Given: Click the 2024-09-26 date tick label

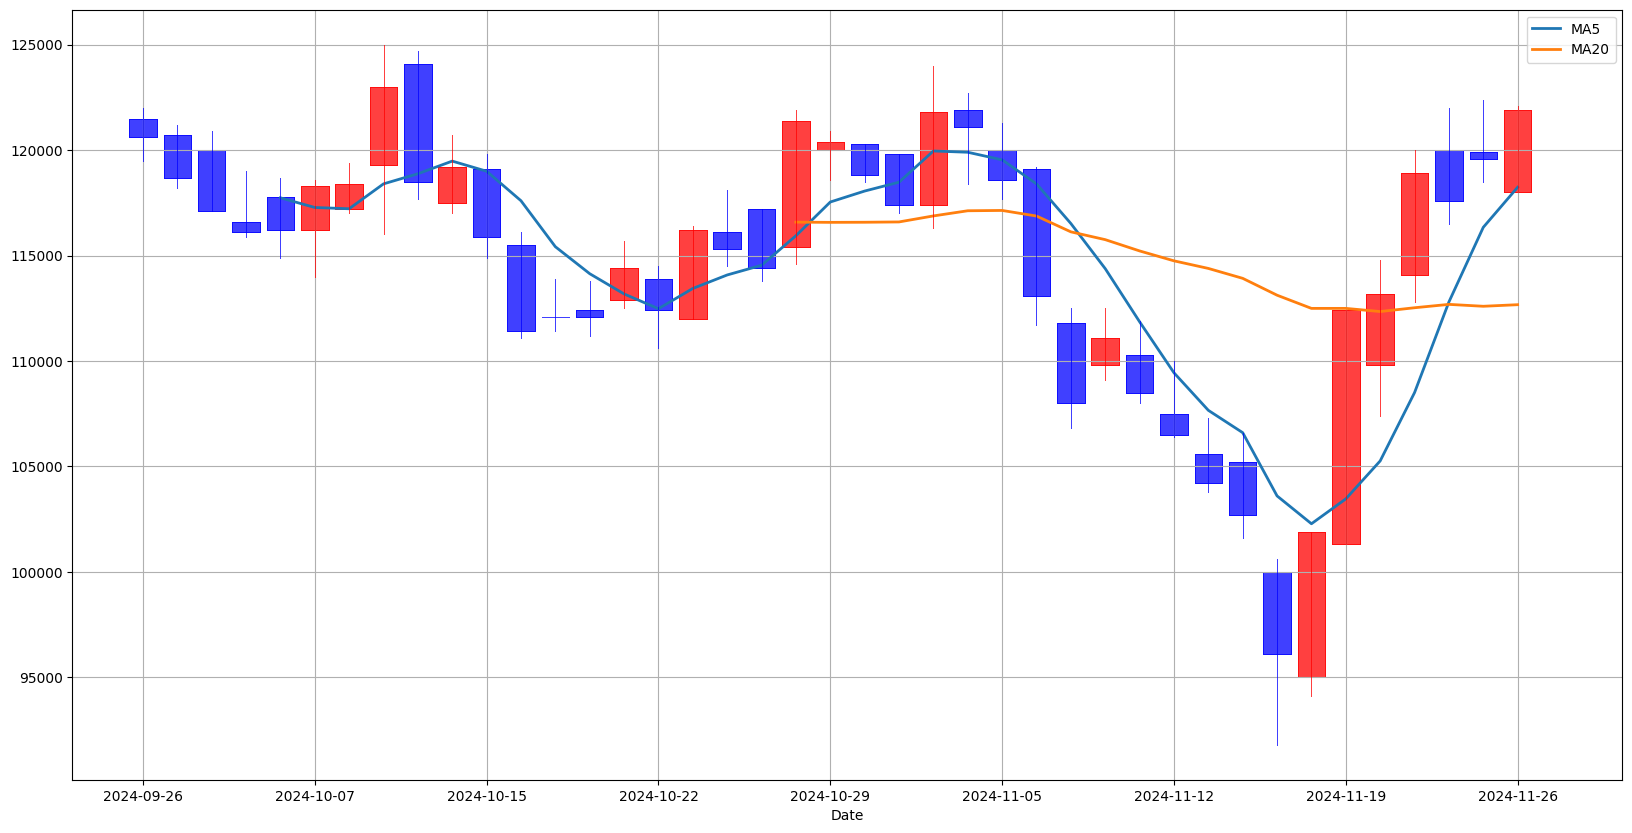Looking at the screenshot, I should [143, 796].
